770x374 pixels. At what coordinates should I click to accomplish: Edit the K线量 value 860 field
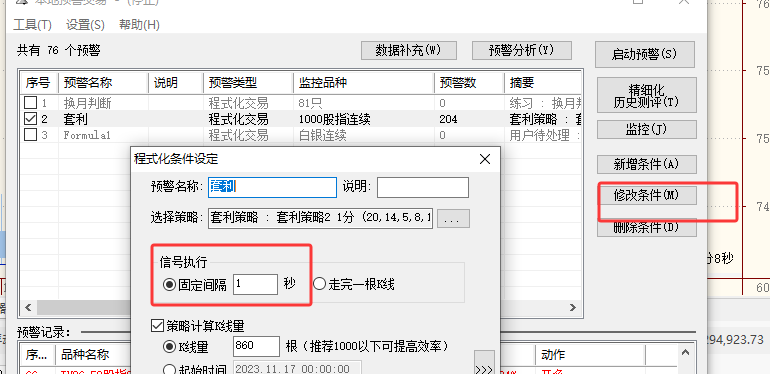click(x=256, y=346)
